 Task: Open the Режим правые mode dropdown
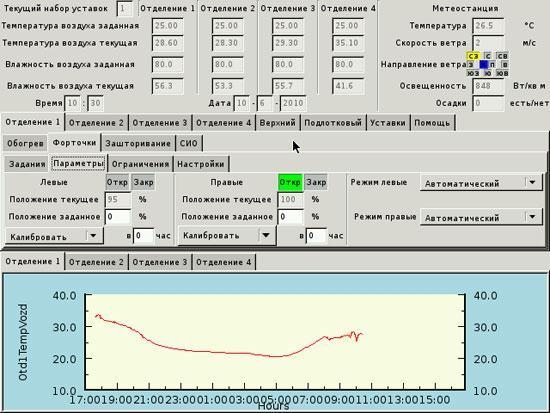click(481, 218)
